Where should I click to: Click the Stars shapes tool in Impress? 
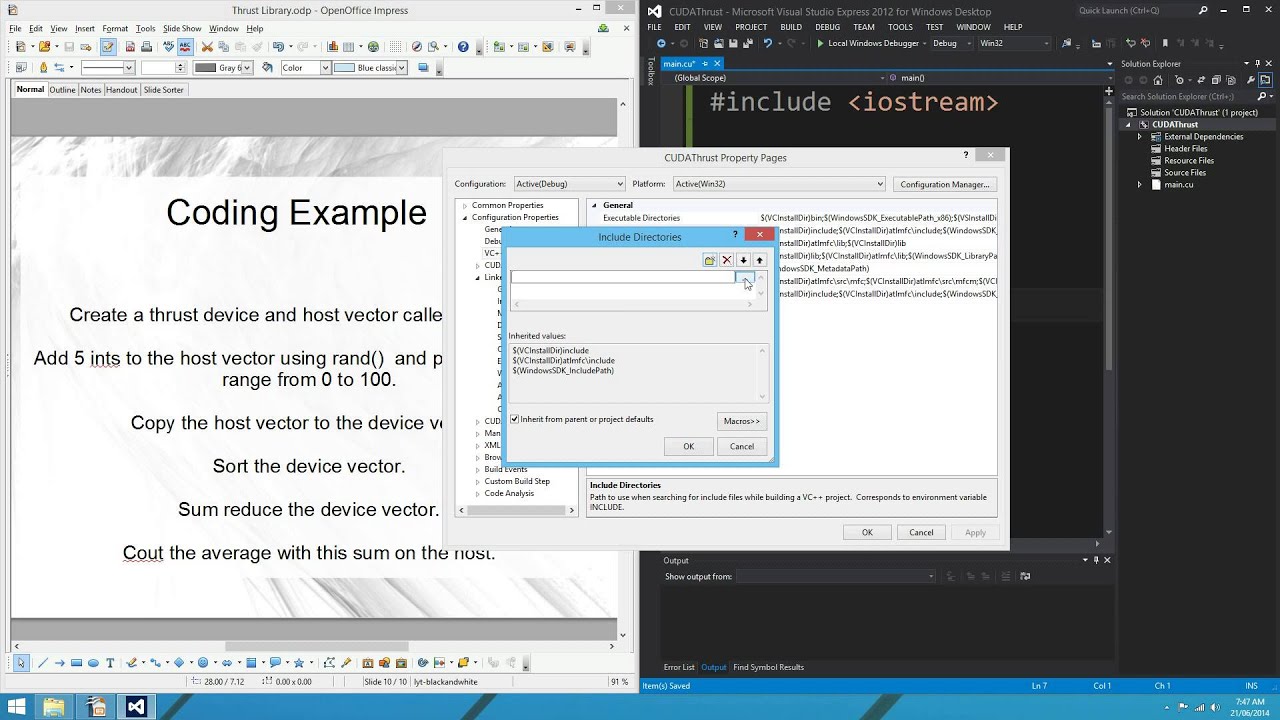point(299,662)
